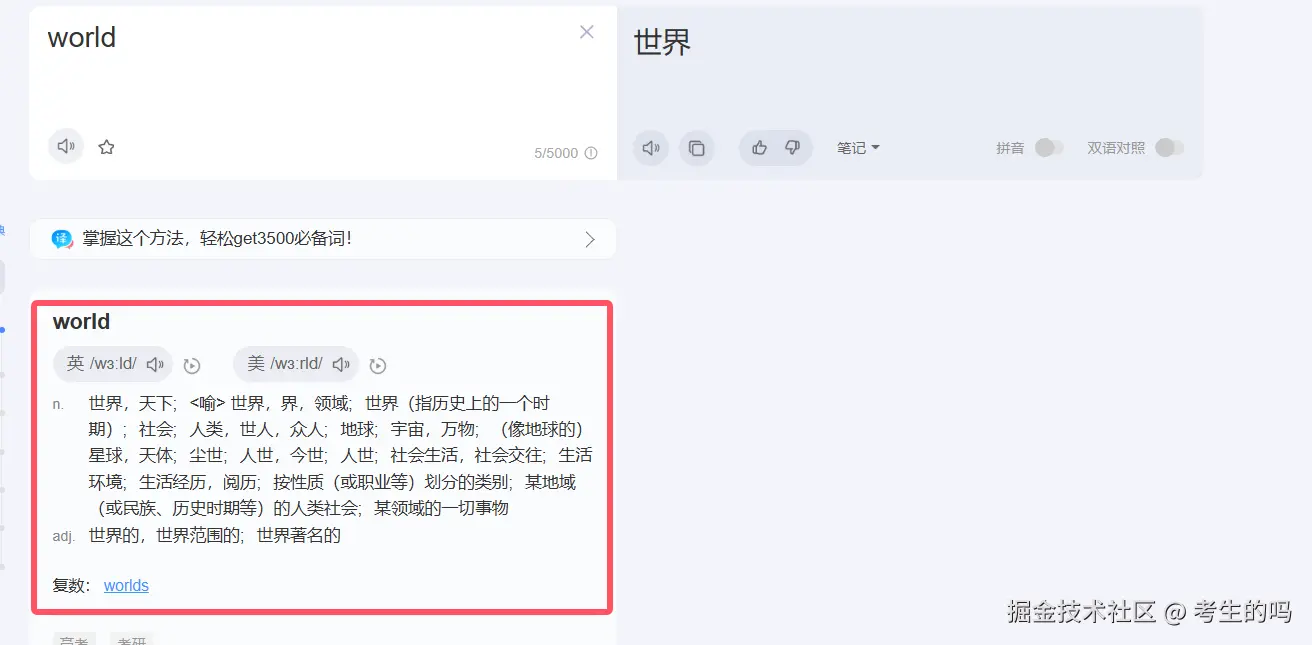Play British pronunciation speaker icon
1312x645 pixels.
pyautogui.click(x=155, y=365)
